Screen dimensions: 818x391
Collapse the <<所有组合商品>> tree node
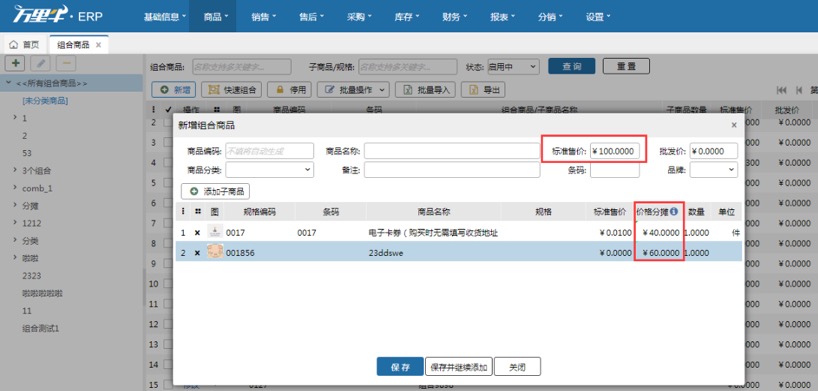click(x=8, y=83)
